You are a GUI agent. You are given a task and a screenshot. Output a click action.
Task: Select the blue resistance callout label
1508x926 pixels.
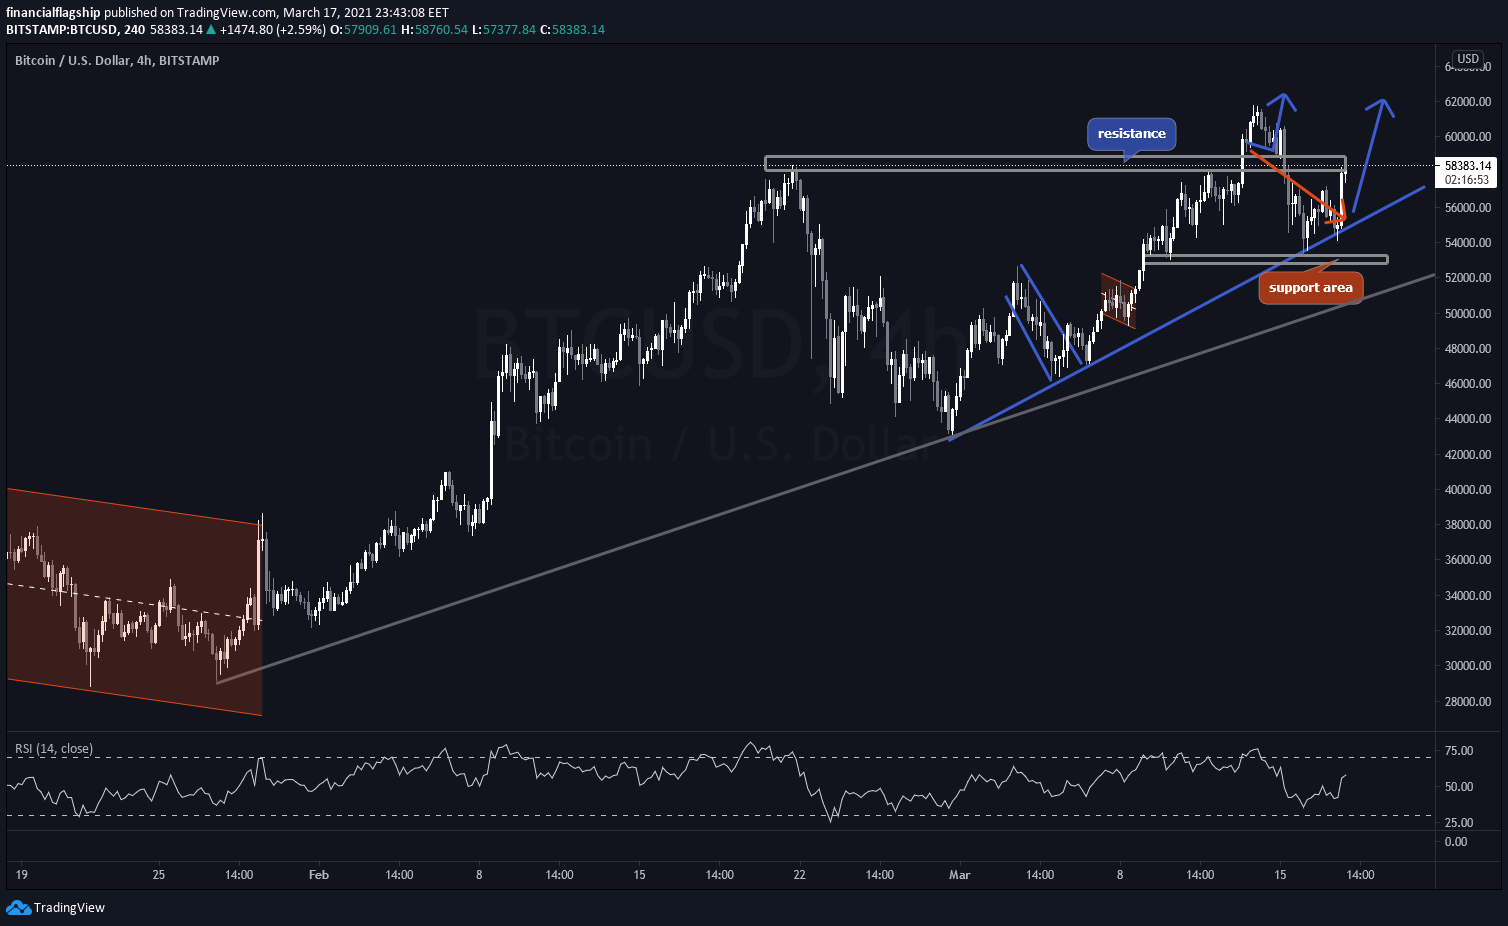pos(1131,134)
